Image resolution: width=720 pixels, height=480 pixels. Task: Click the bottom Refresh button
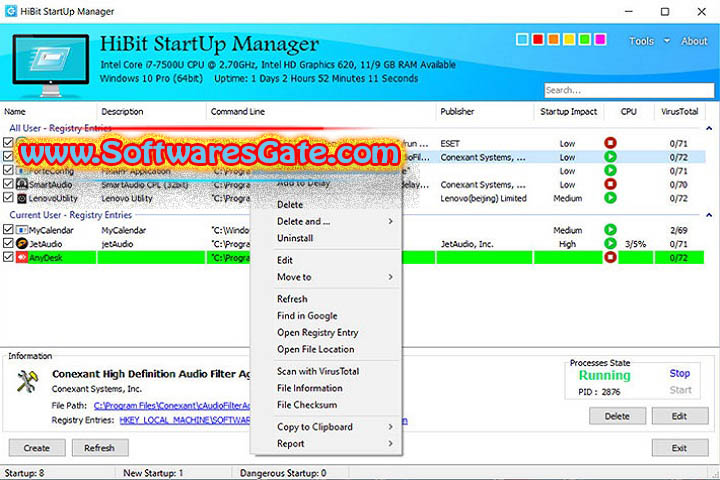[100, 448]
